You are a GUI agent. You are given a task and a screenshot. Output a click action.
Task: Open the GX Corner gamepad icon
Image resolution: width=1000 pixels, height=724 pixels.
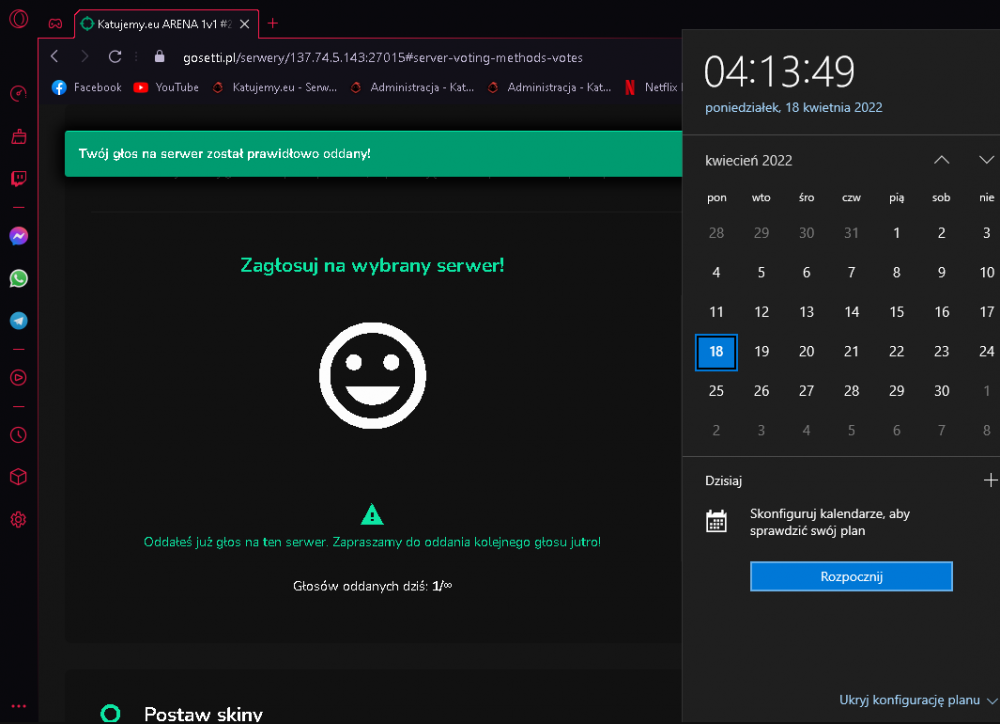(x=55, y=24)
